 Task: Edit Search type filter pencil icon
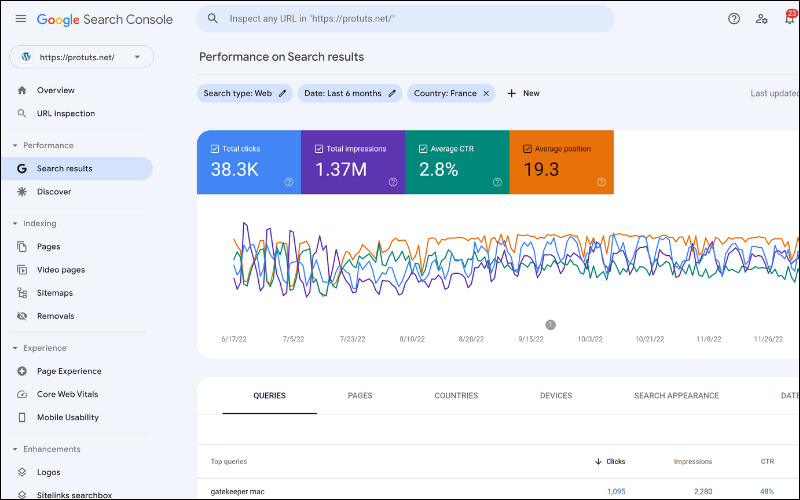(282, 93)
